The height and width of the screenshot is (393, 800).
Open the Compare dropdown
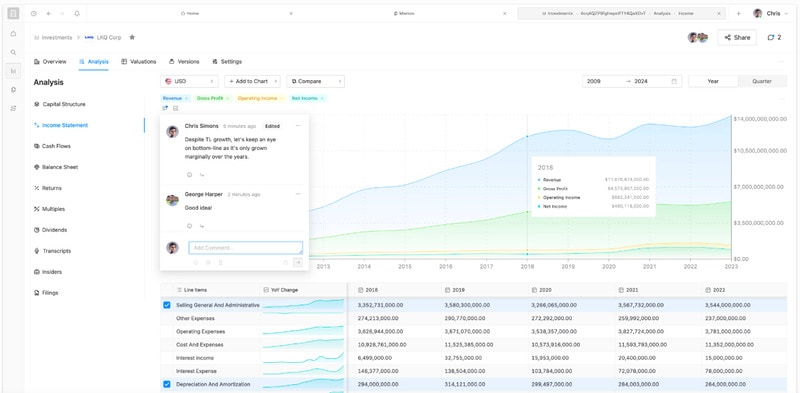[x=315, y=81]
